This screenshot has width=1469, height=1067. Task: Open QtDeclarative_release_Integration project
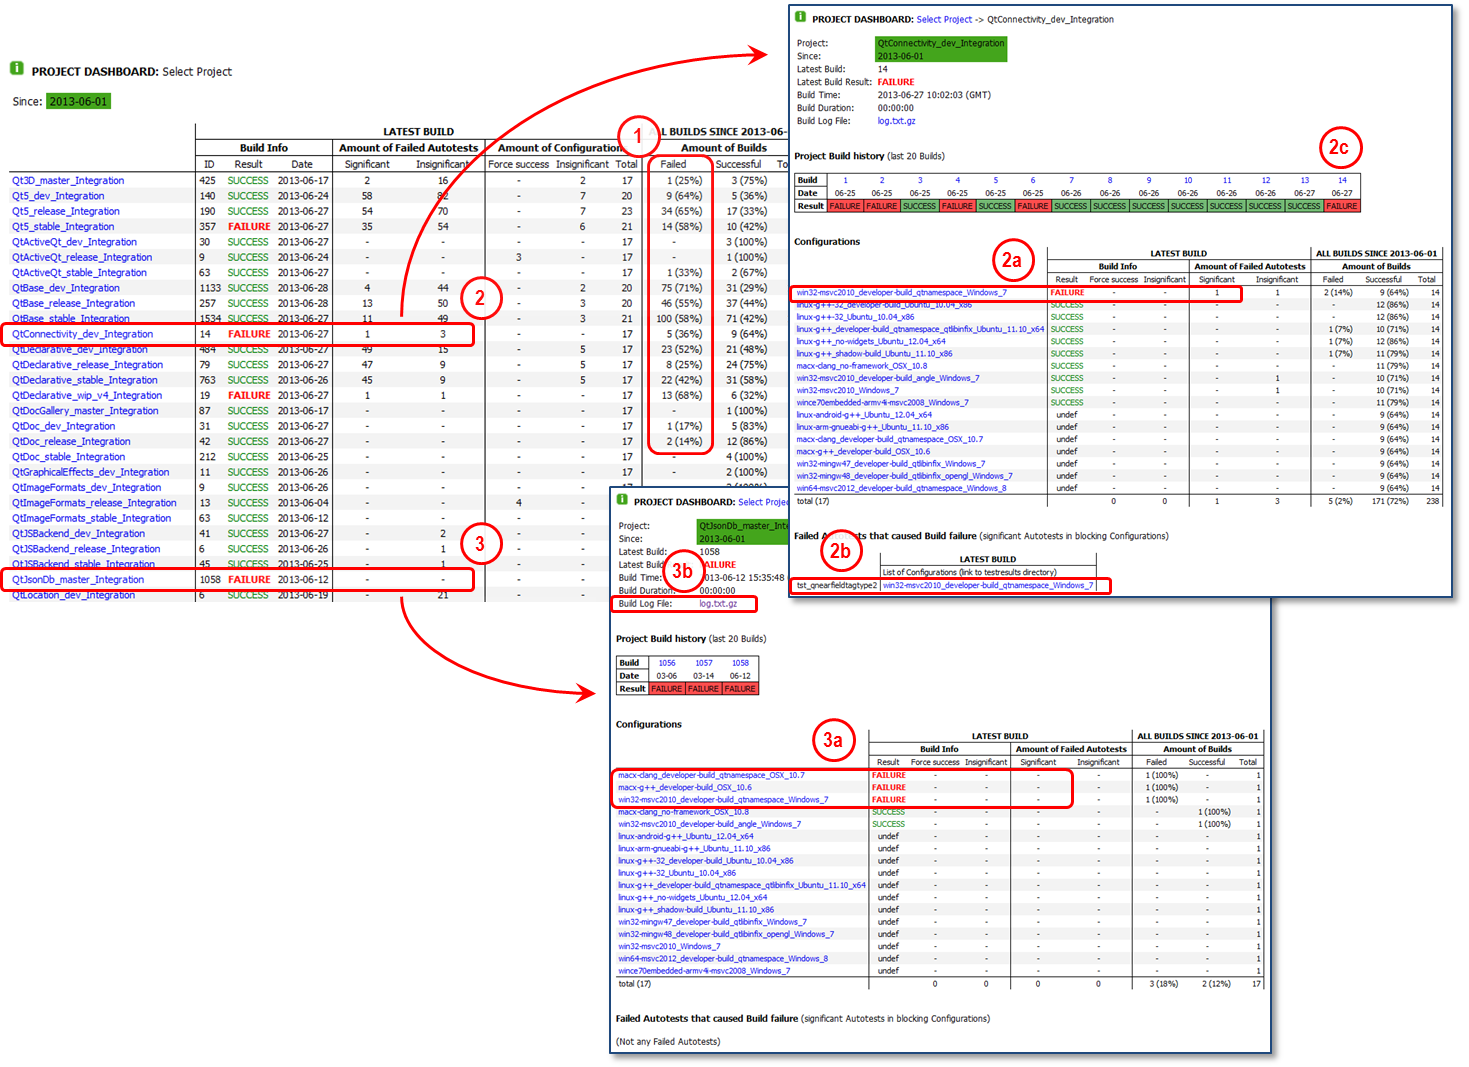87,365
